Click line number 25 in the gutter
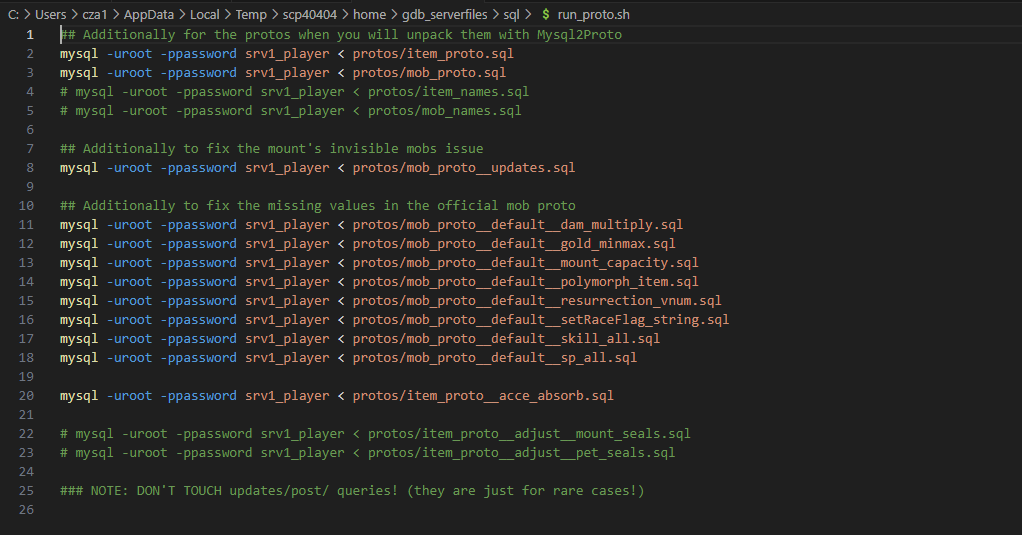This screenshot has width=1022, height=535. click(27, 491)
